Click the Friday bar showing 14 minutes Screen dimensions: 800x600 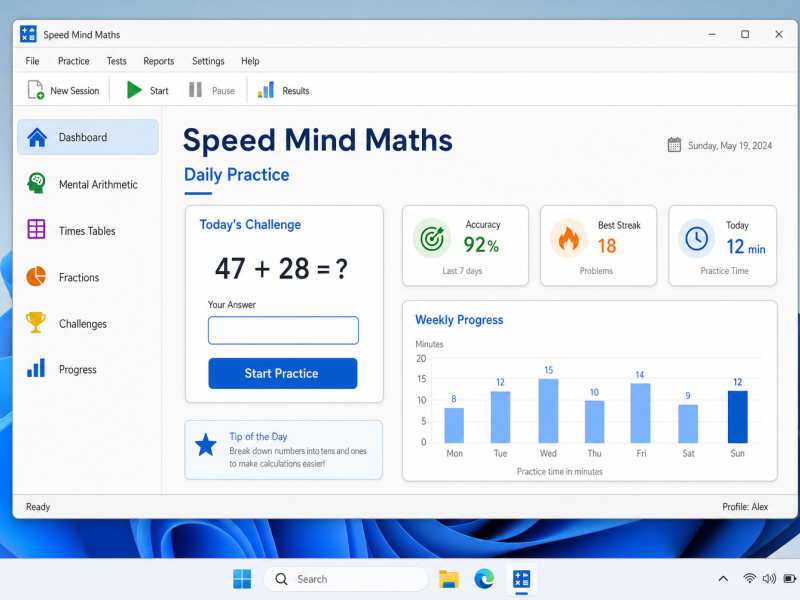pyautogui.click(x=640, y=413)
